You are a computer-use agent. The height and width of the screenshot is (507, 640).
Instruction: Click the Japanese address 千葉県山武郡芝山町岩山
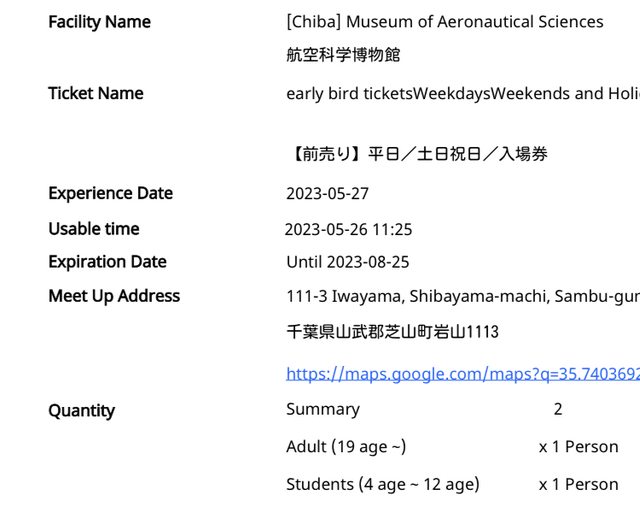point(392,331)
